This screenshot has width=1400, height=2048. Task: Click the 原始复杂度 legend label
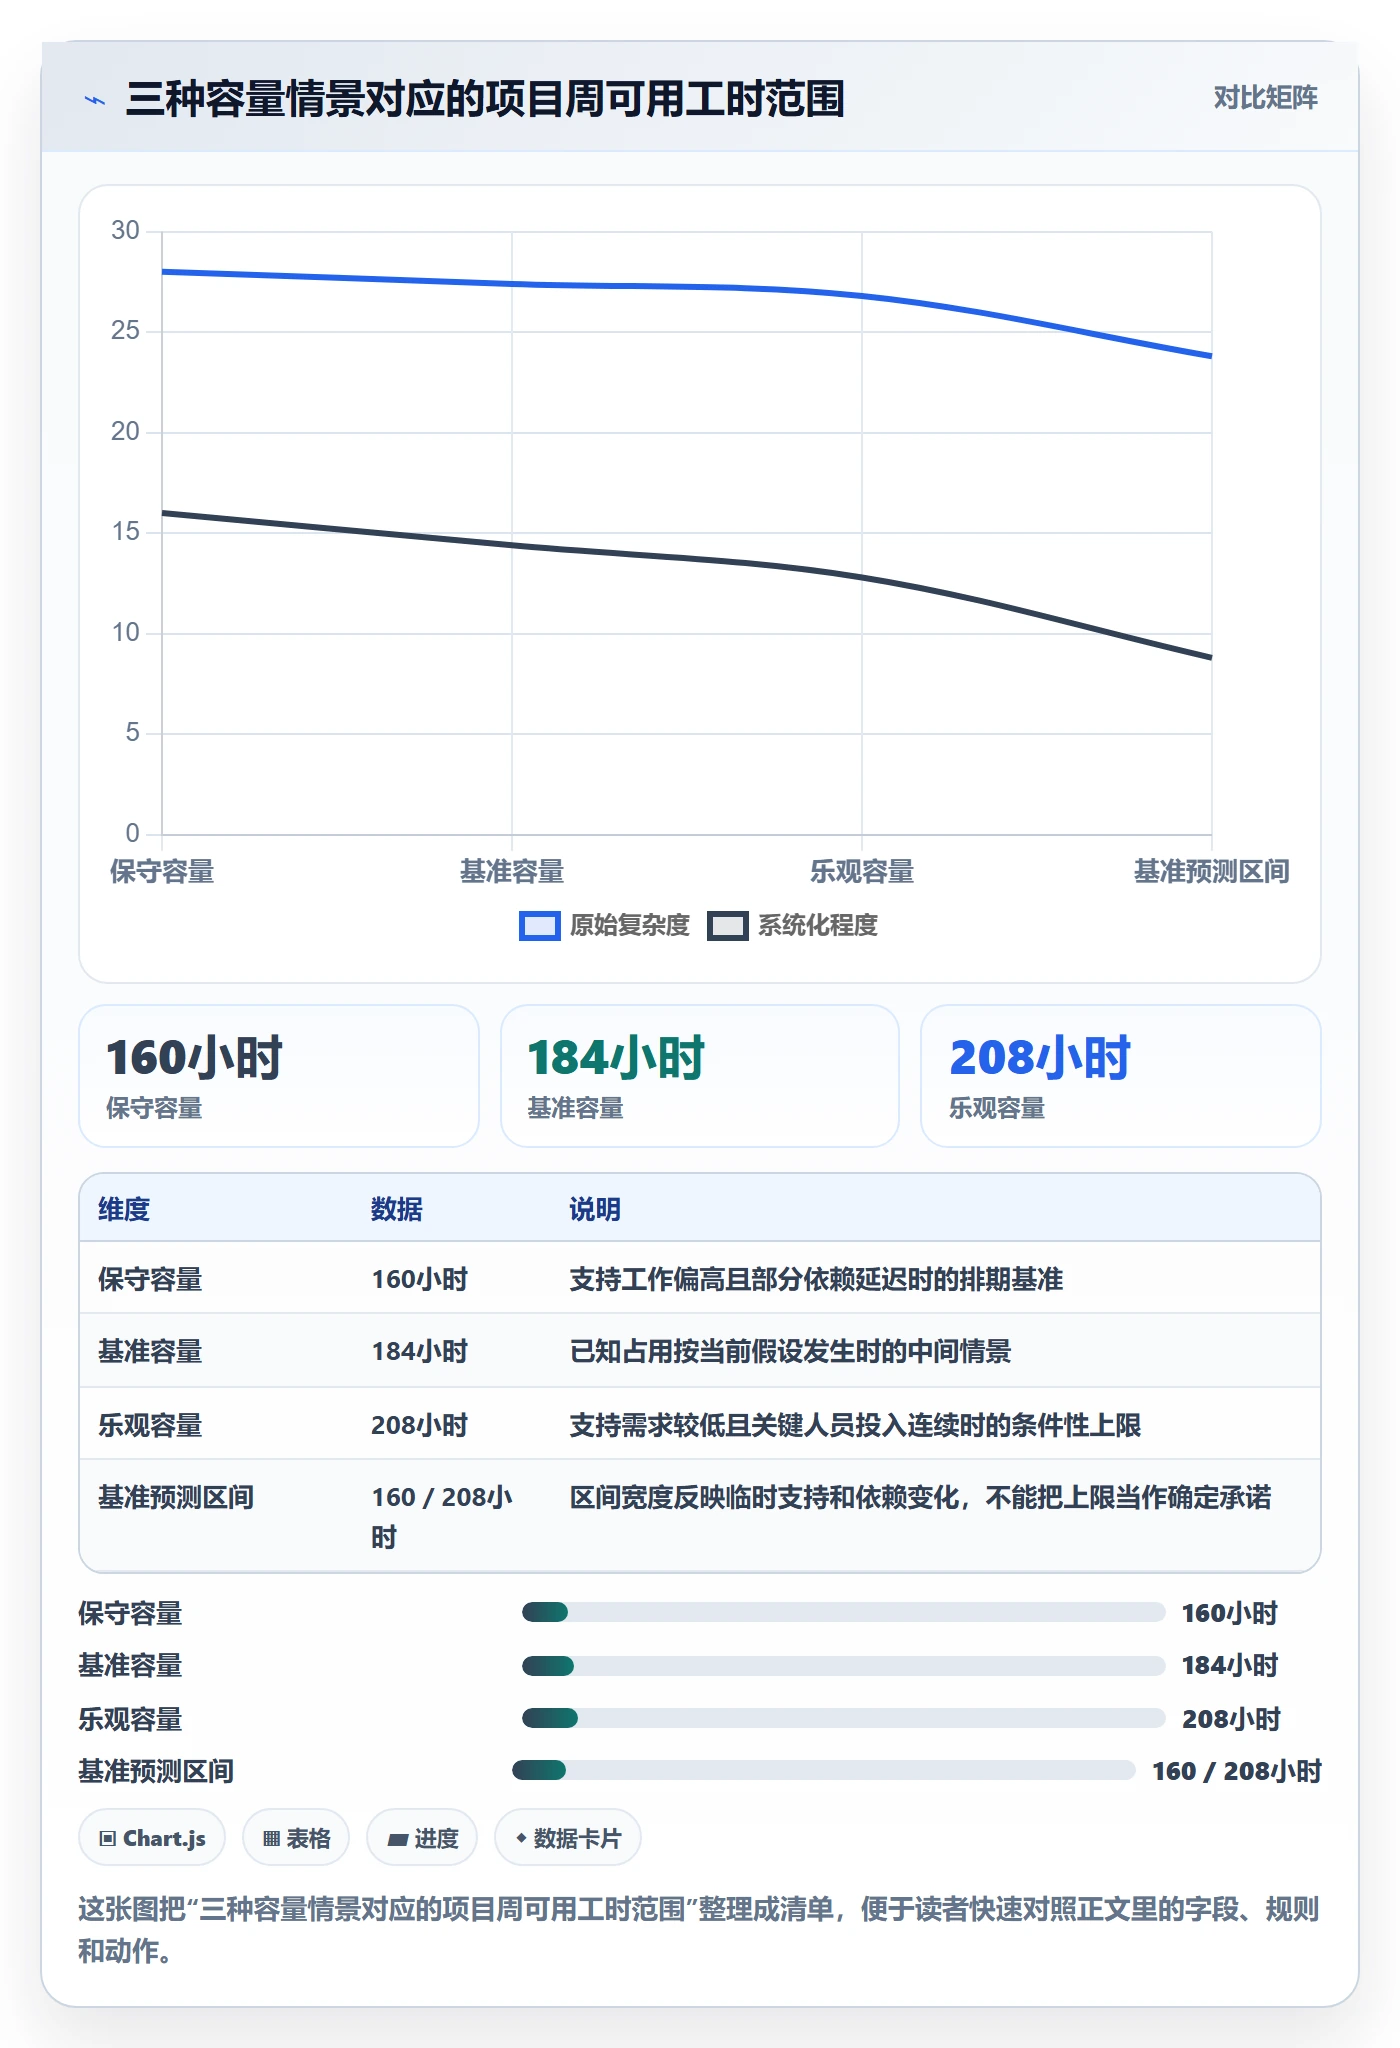(x=629, y=926)
